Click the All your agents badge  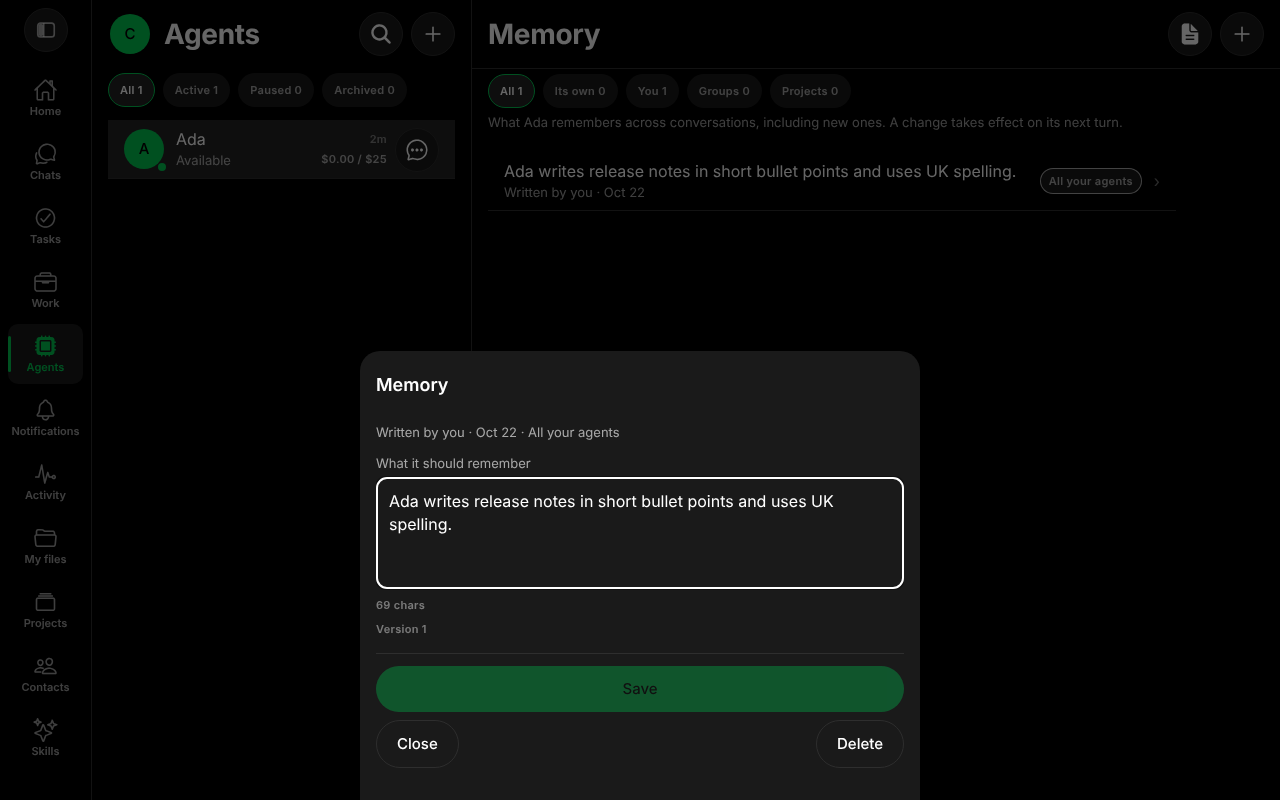1091,181
